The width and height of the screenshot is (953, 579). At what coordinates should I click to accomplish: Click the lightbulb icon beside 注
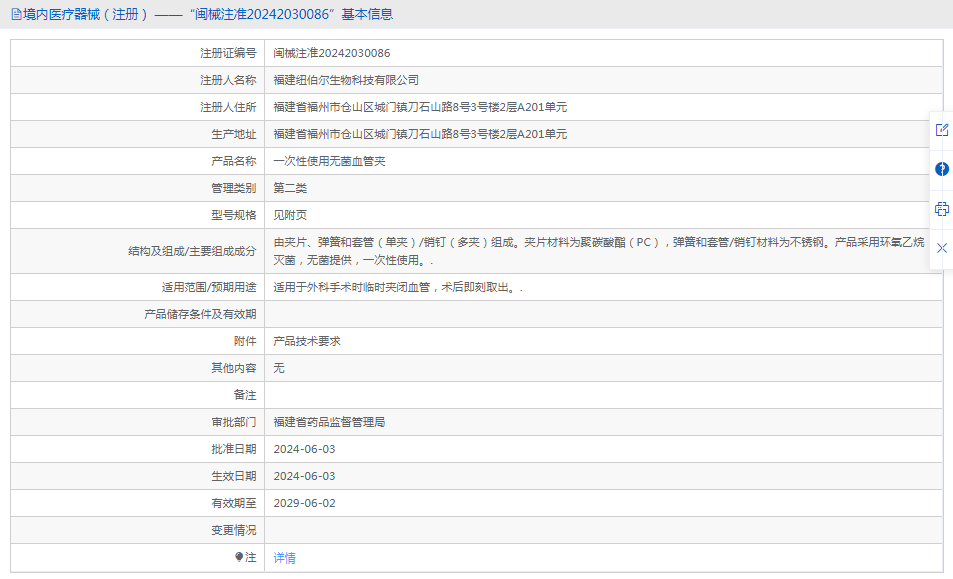[239, 557]
